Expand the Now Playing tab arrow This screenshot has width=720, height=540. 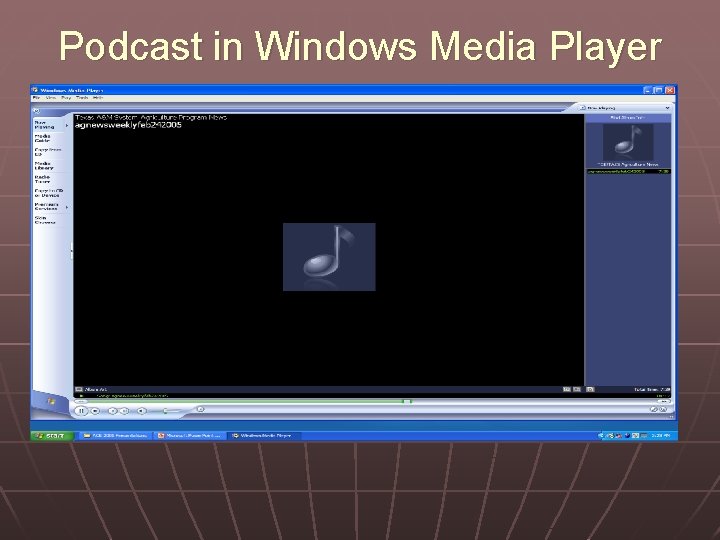[67, 125]
